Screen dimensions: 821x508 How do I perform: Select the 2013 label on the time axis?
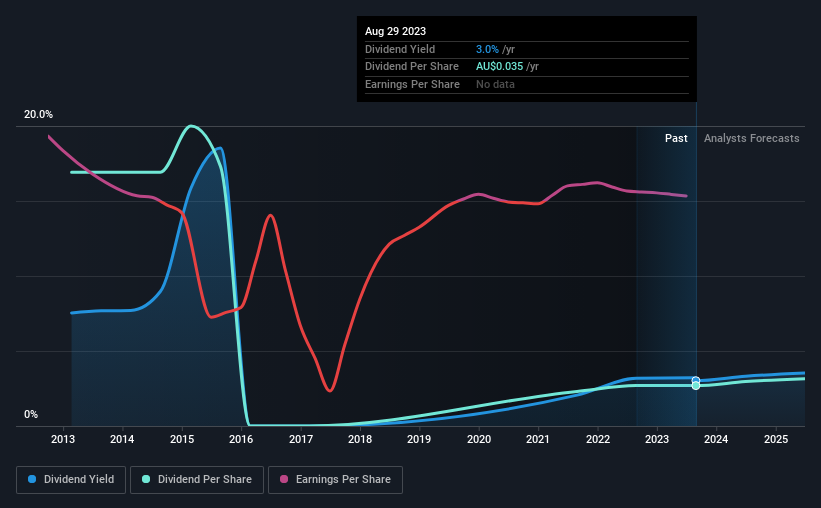click(63, 439)
